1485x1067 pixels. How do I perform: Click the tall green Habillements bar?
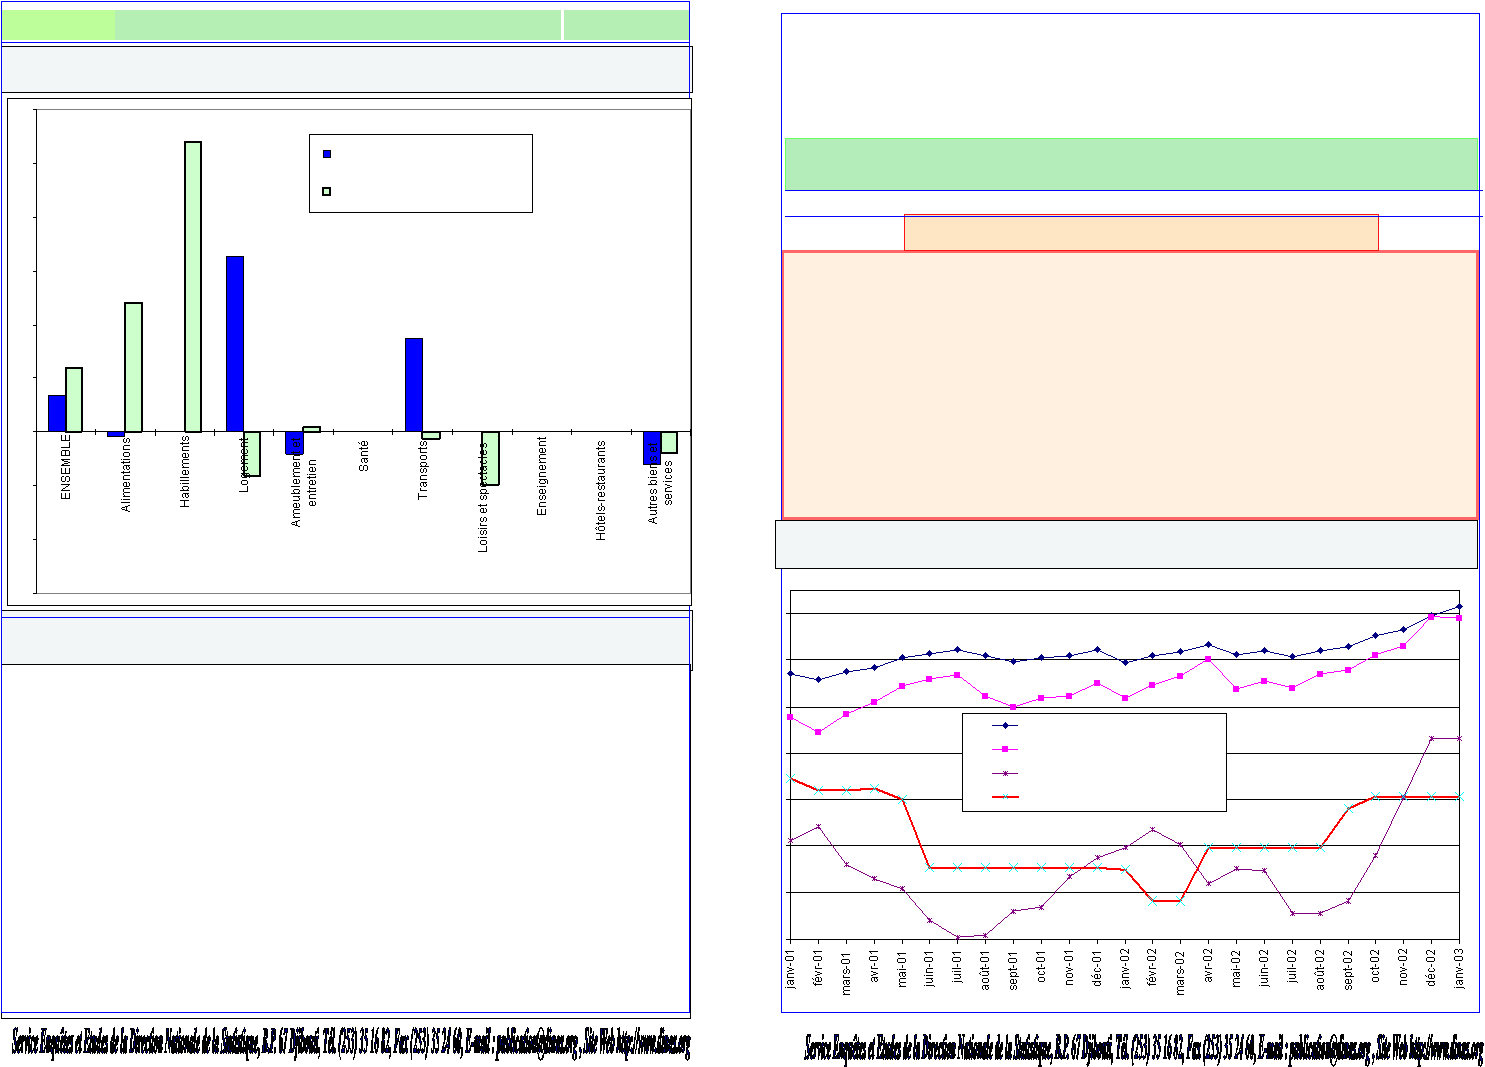coord(193,287)
